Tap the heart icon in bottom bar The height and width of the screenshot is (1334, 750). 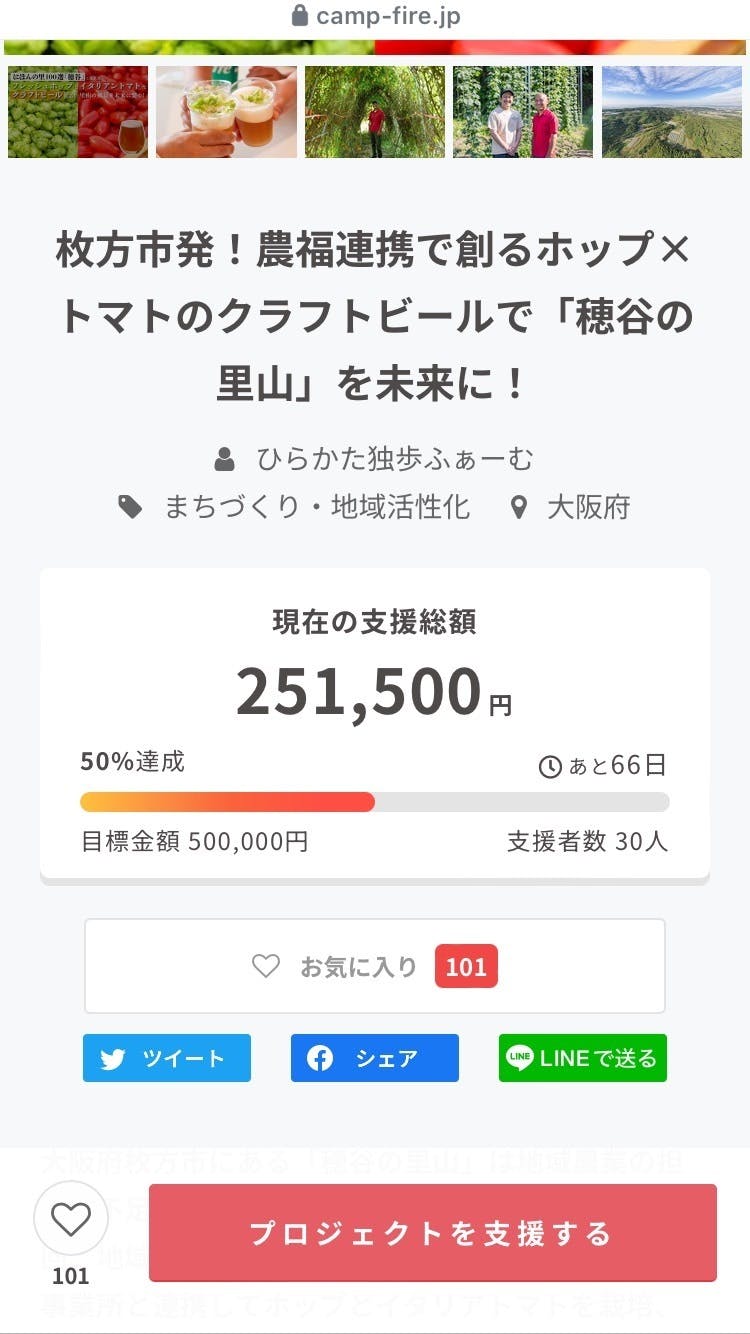point(71,1219)
